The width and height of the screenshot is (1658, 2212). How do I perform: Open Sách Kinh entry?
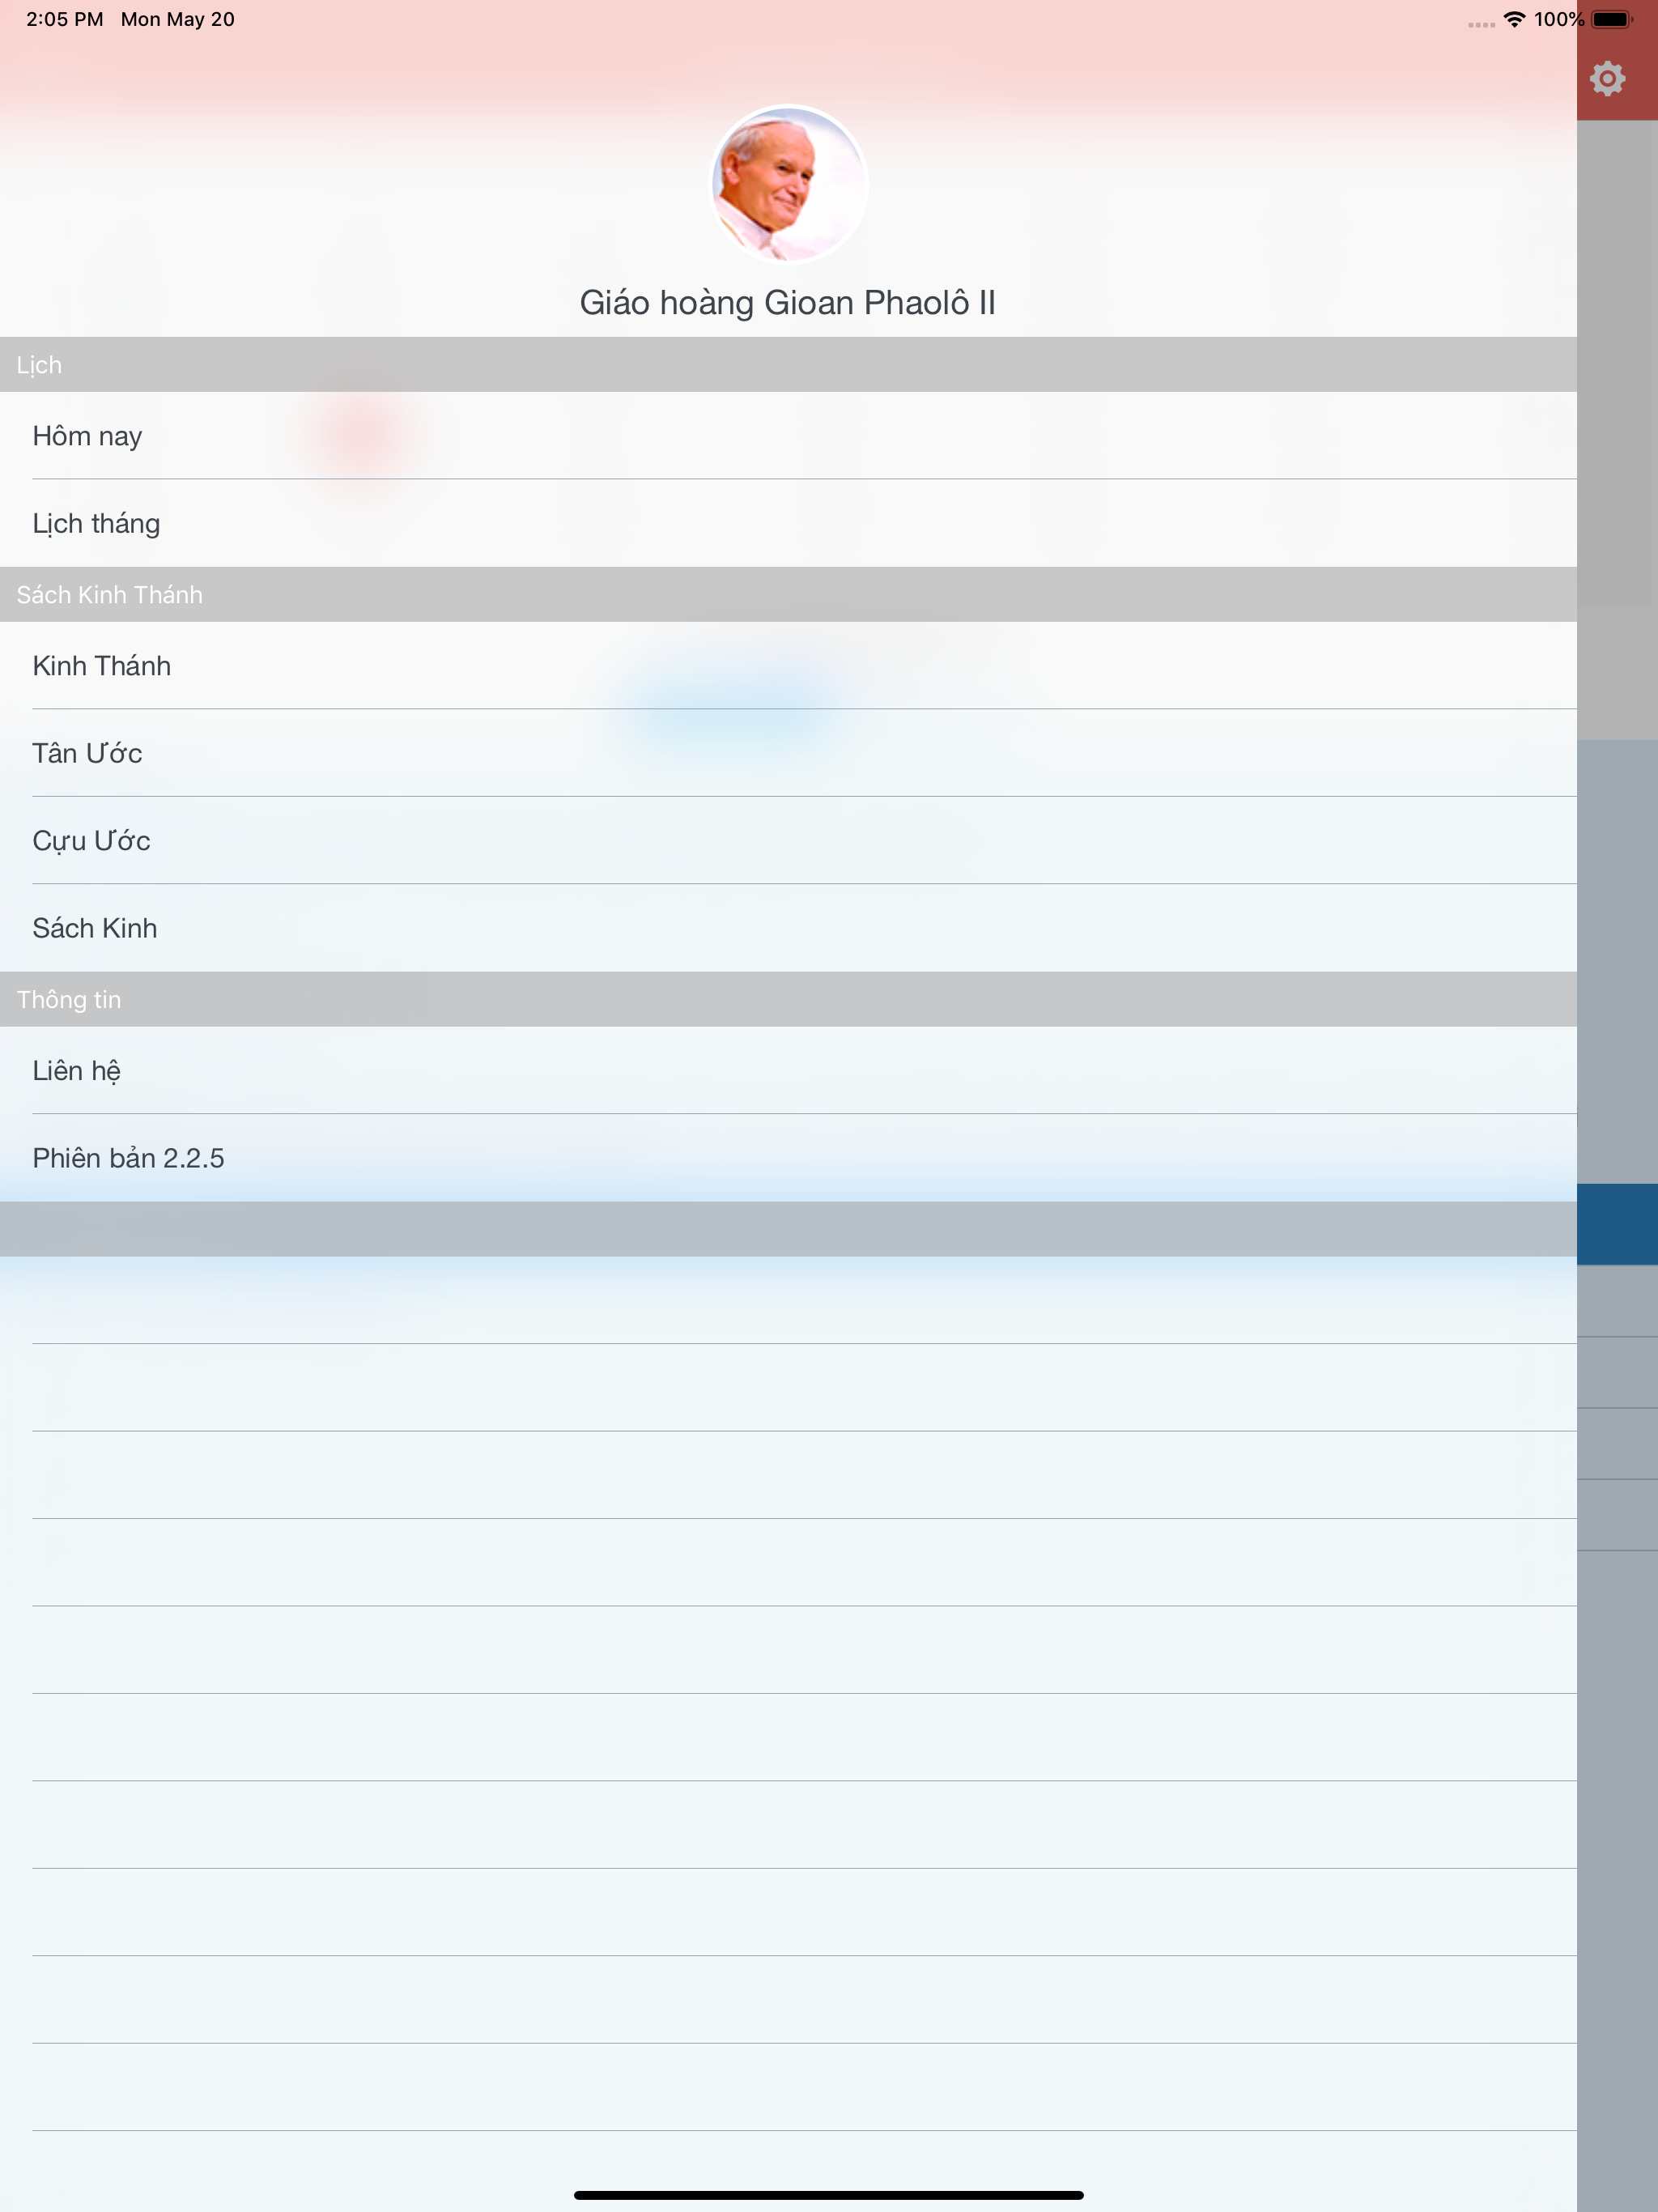point(788,928)
